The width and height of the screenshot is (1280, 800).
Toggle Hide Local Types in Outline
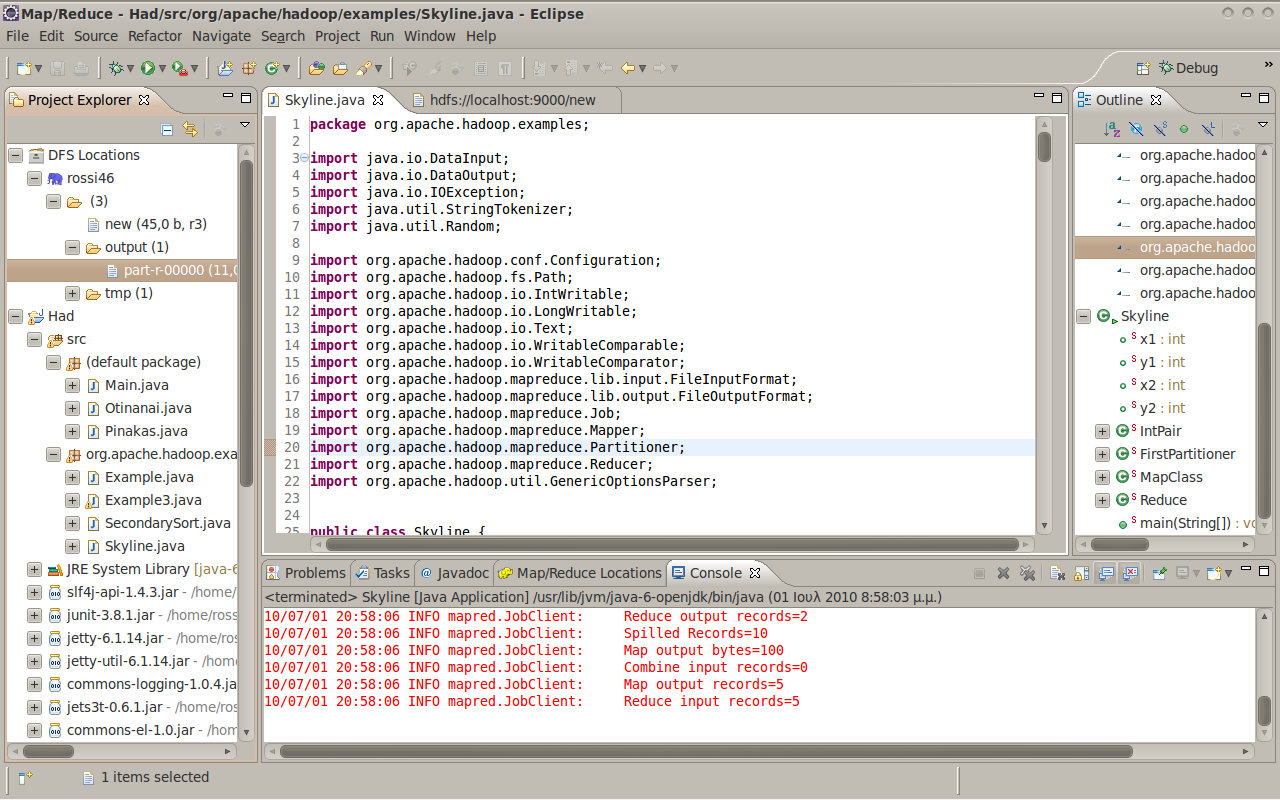pos(1208,129)
